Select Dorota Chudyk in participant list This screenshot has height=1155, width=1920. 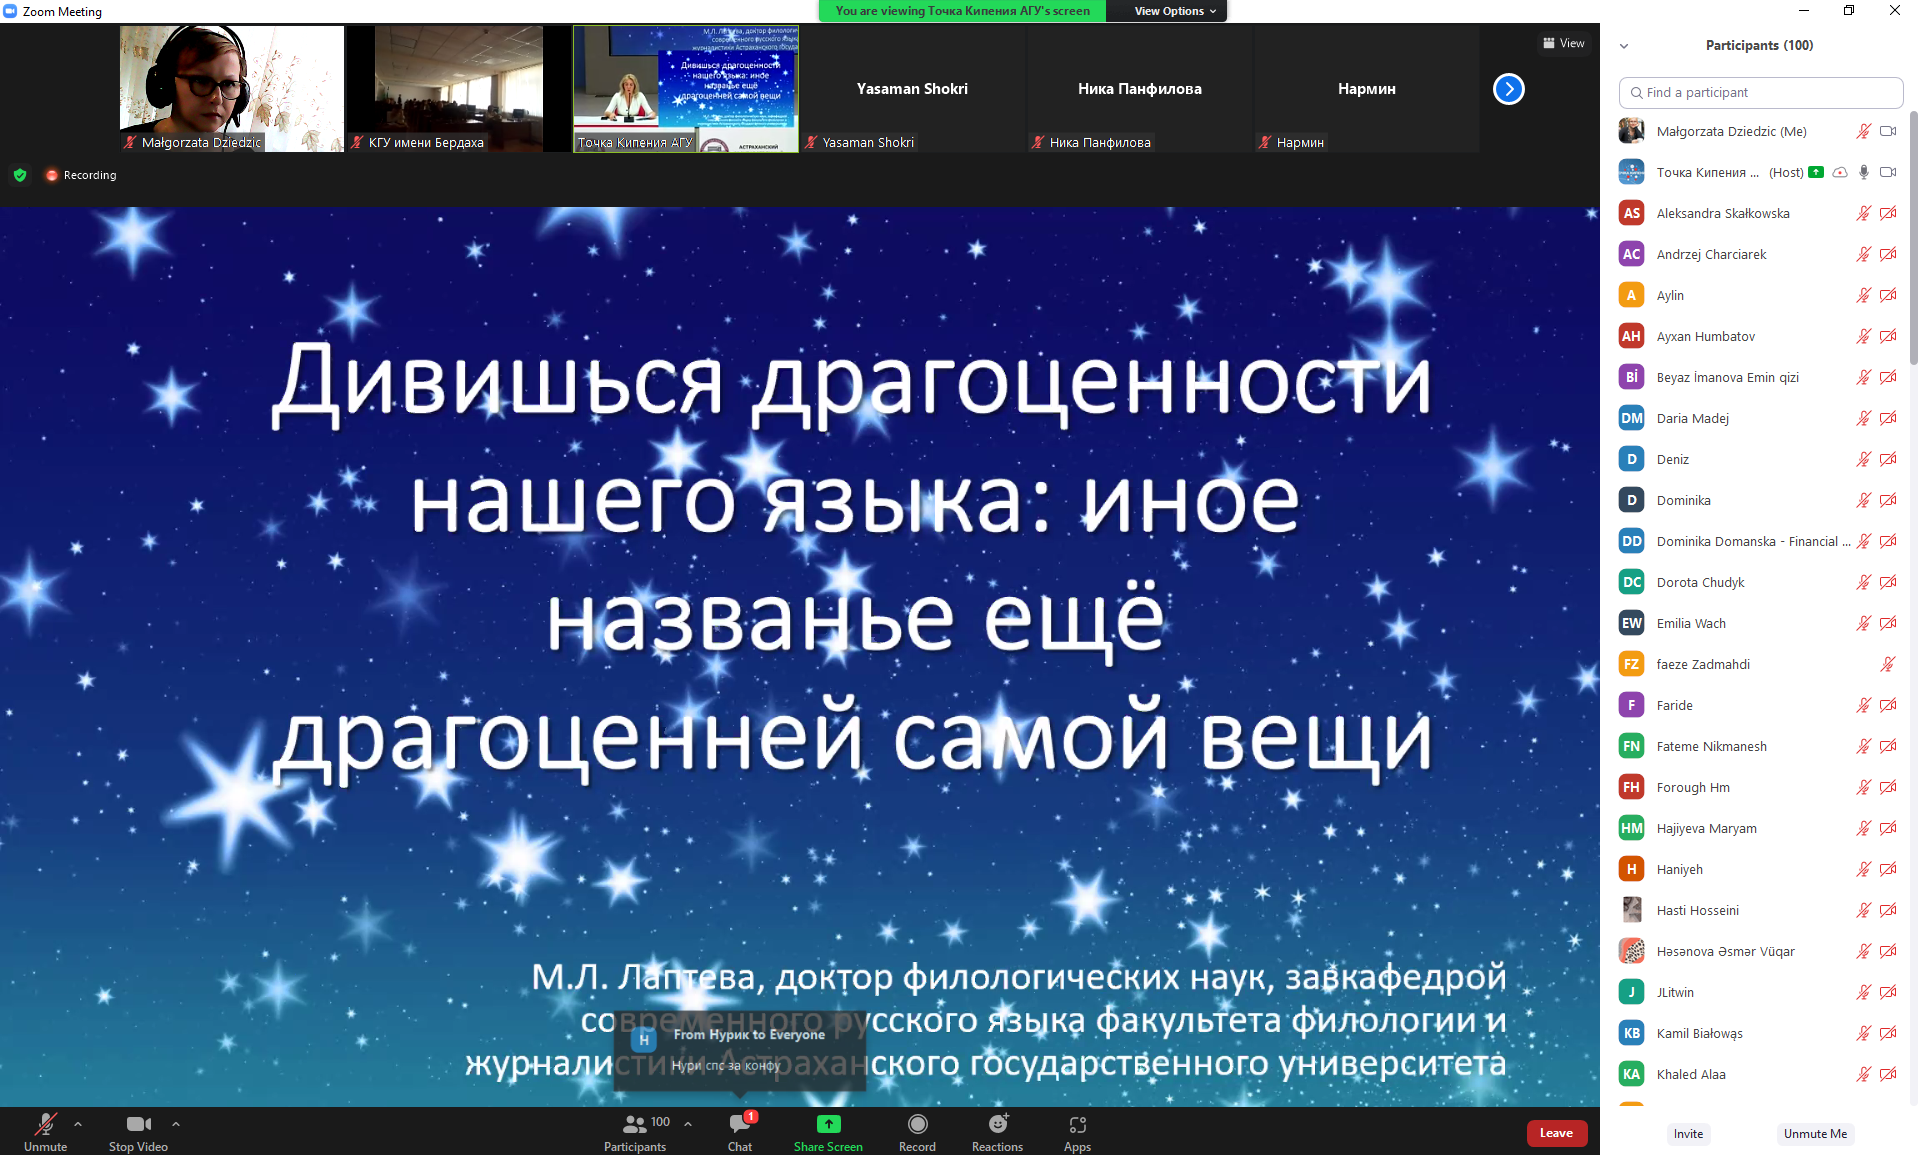(1700, 582)
